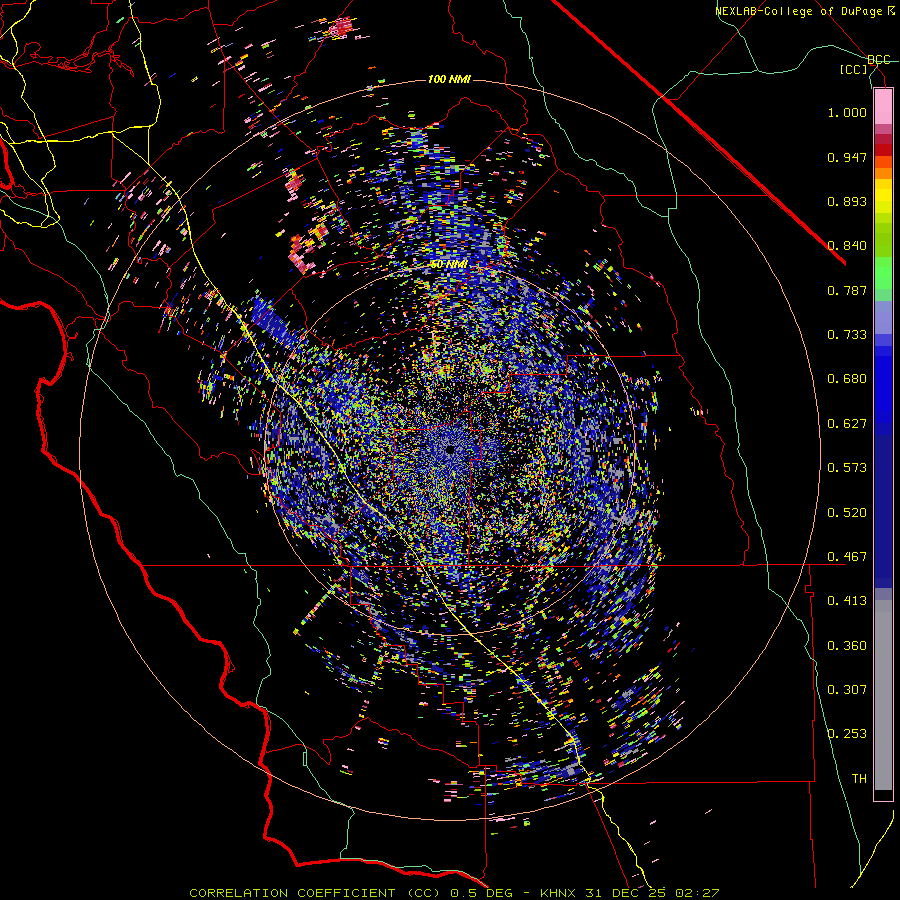Click the red segment of the color bar
Screen dimensions: 900x900
(883, 149)
